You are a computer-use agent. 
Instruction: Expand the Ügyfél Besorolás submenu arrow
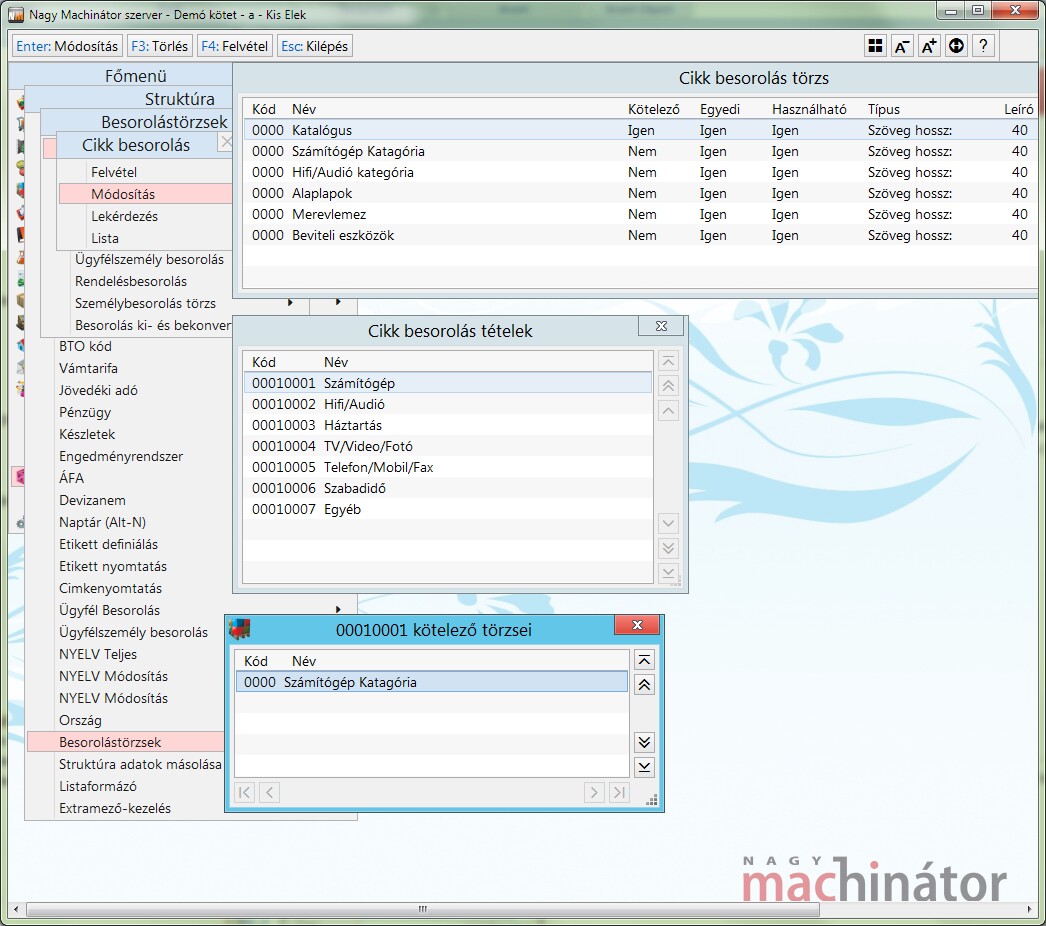click(338, 609)
